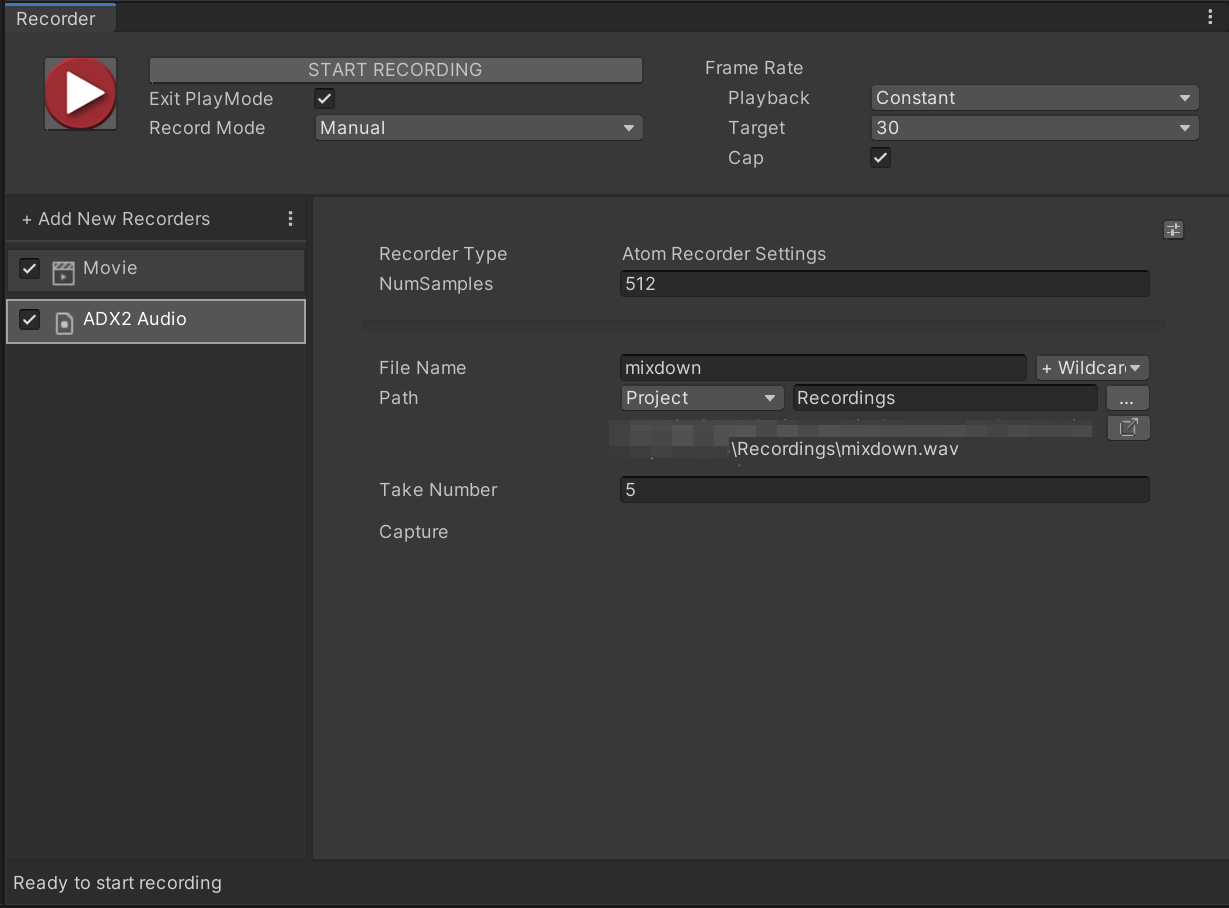Open the Target frame rate dropdown
1229x908 pixels.
pos(1034,128)
